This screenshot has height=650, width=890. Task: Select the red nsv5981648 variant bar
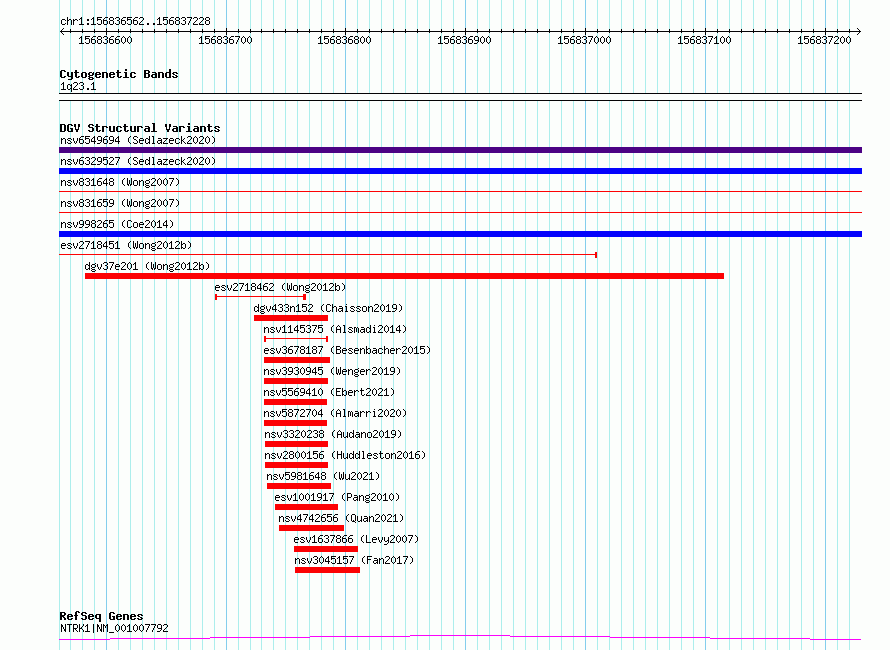[x=299, y=486]
